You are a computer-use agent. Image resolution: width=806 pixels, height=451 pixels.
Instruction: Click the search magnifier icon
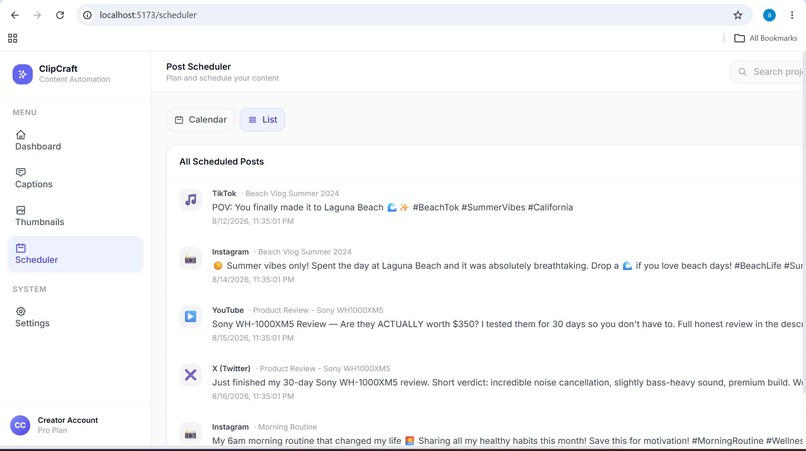(x=742, y=72)
